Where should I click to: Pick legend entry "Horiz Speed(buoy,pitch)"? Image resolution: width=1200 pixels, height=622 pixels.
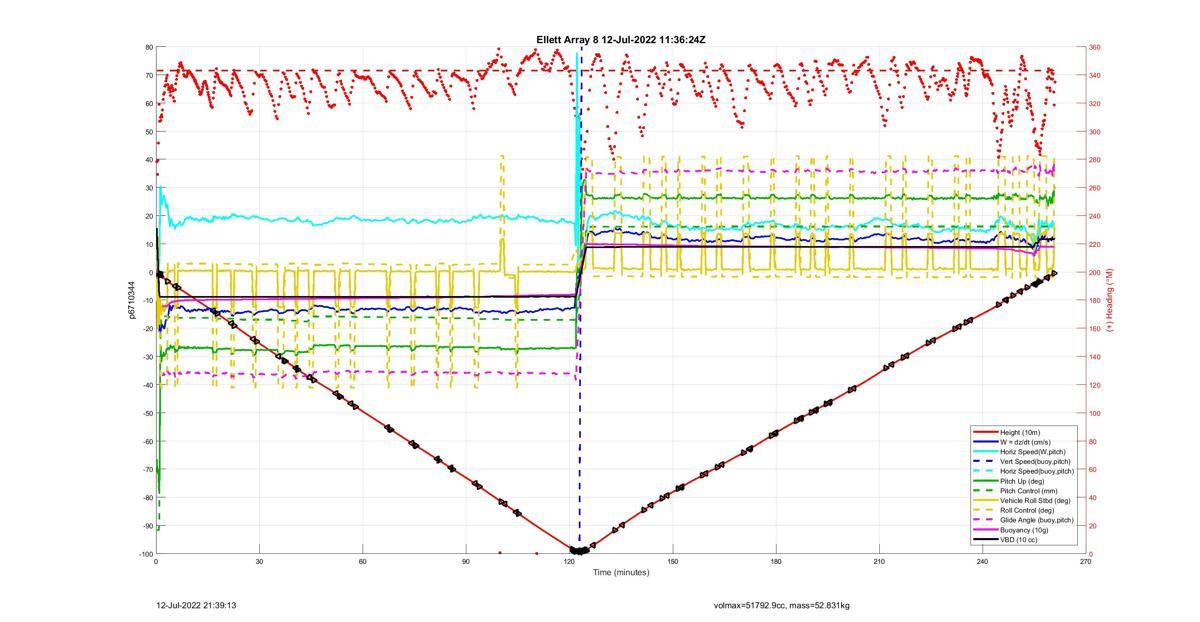pyautogui.click(x=1037, y=471)
